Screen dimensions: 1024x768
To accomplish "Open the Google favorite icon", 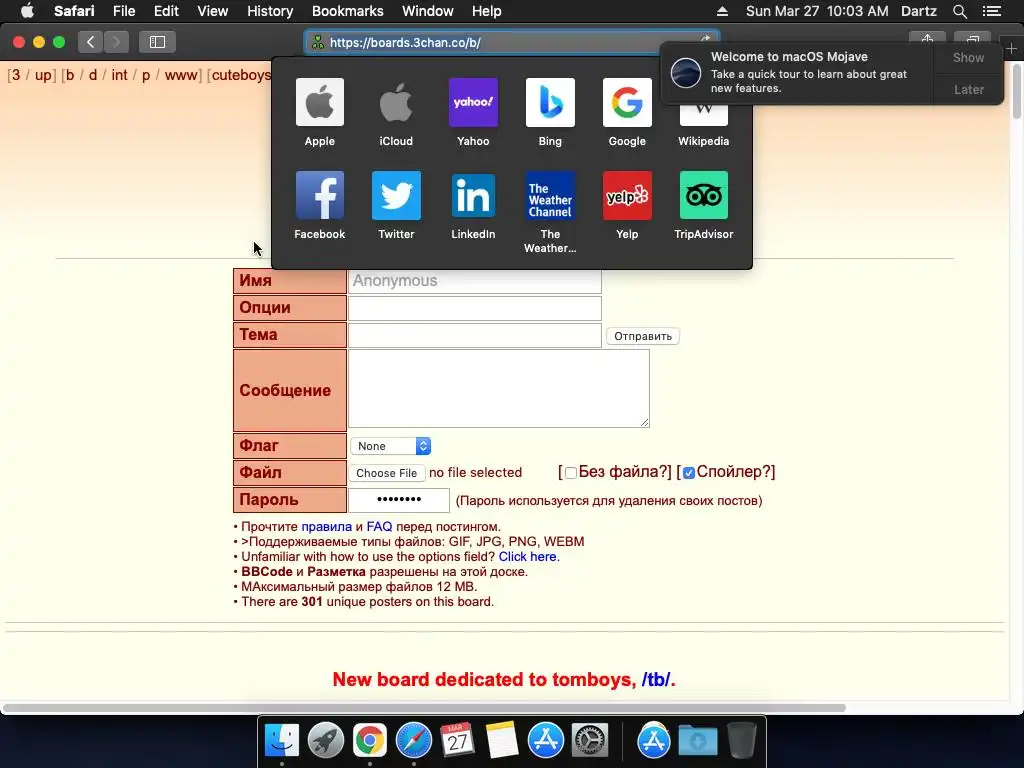I will pos(627,102).
